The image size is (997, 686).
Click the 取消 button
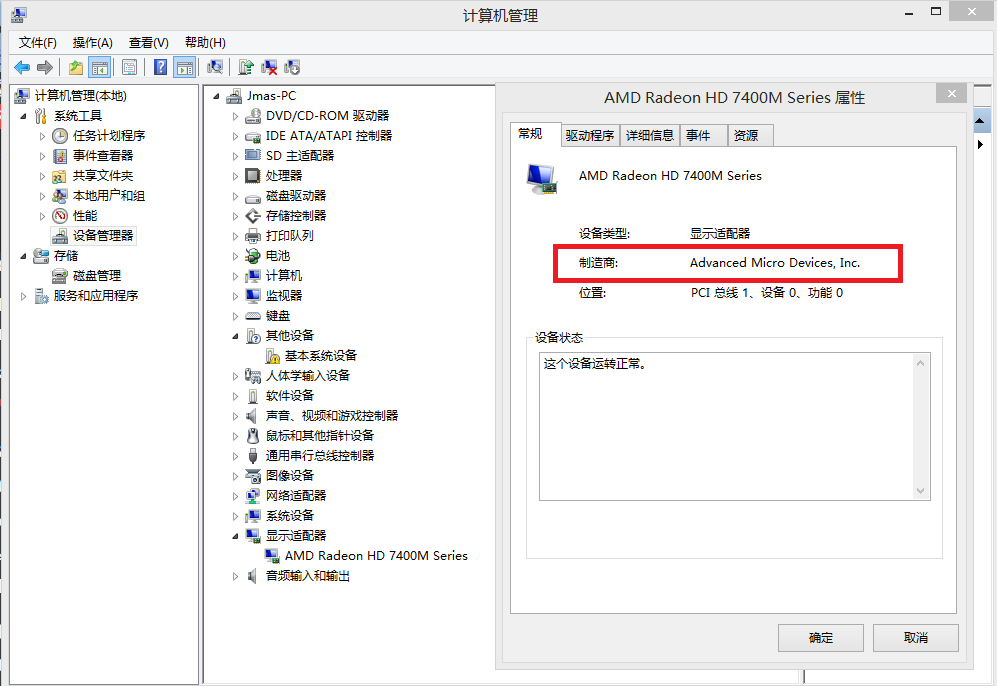click(x=915, y=638)
